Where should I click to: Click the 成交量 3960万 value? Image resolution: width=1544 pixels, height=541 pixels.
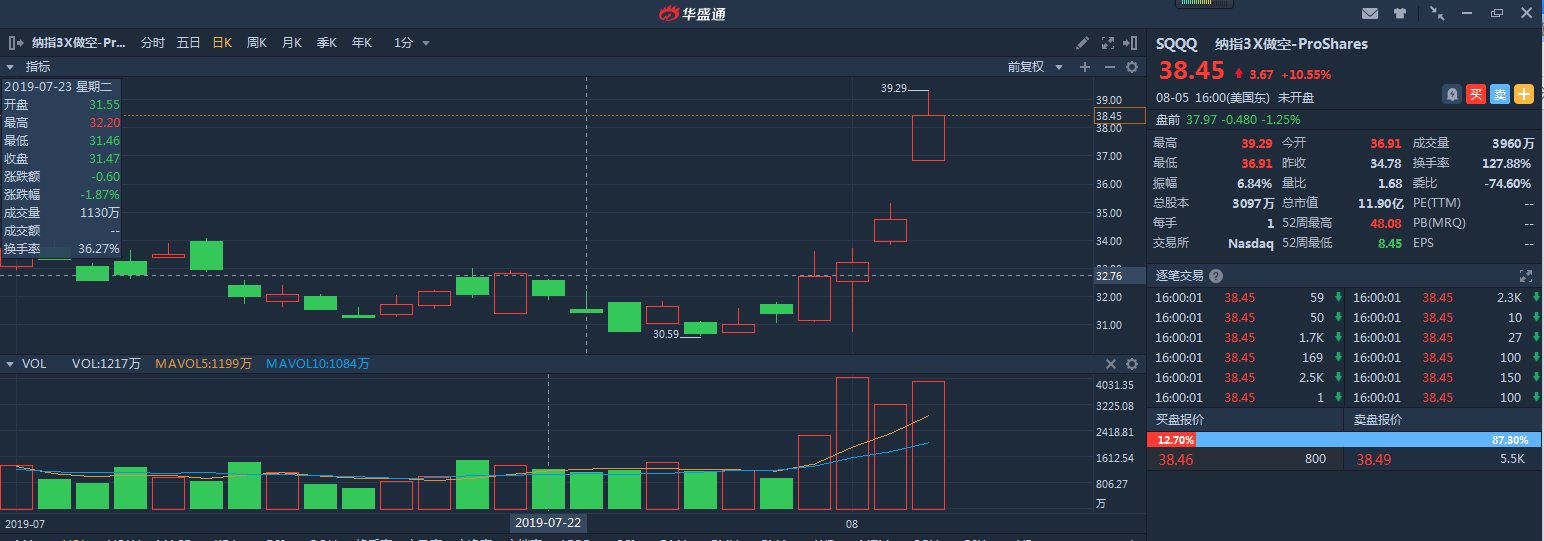(1512, 143)
